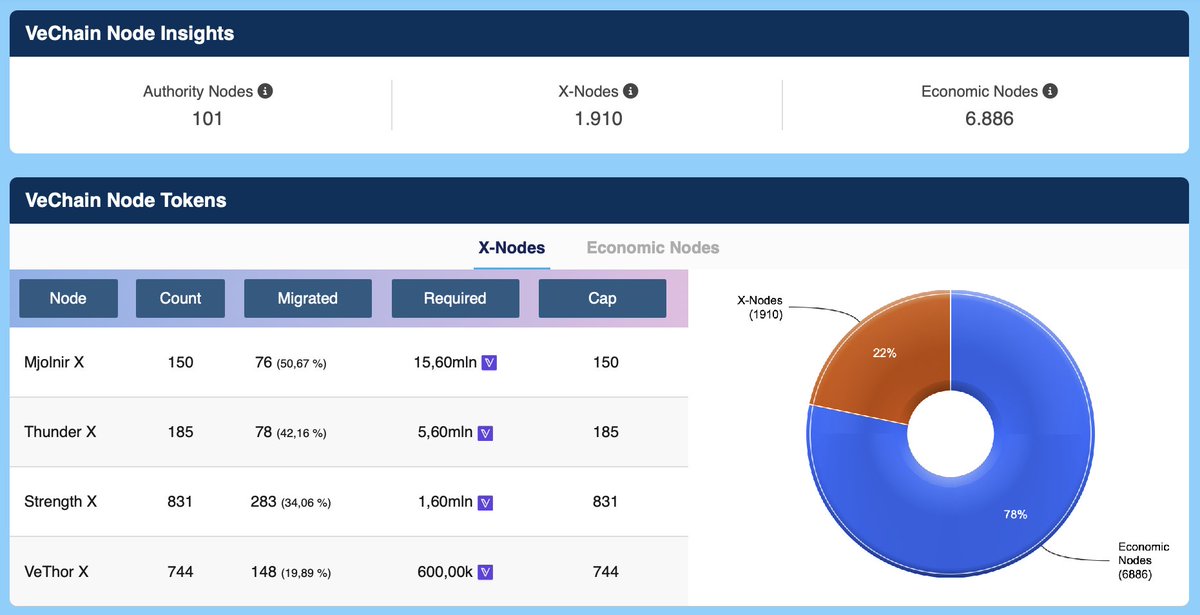This screenshot has width=1200, height=615.
Task: Click Thunder X migrated value 78 (42,16 %)
Action: click(x=291, y=432)
